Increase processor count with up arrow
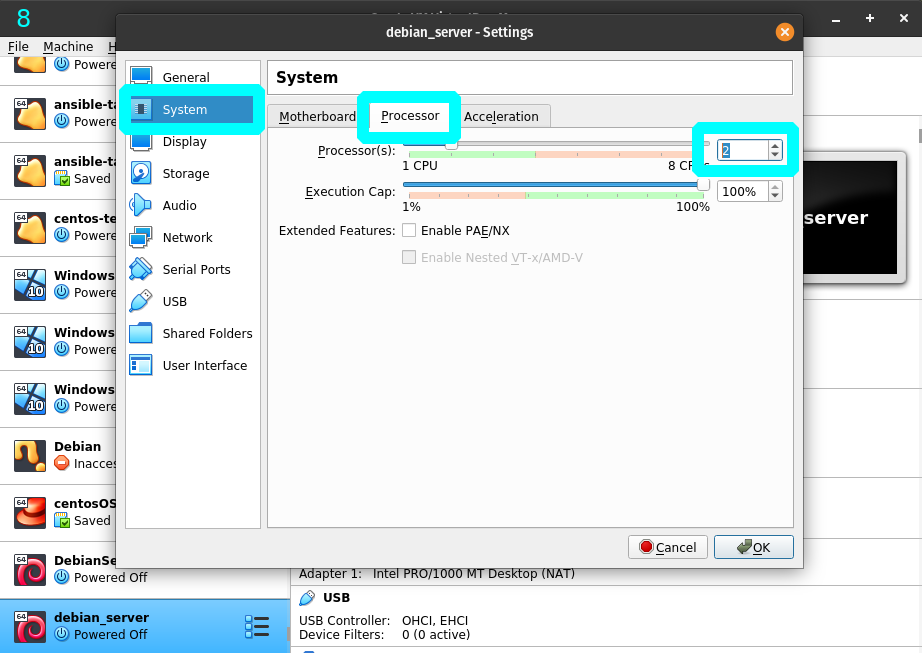The width and height of the screenshot is (922, 653). [x=775, y=146]
